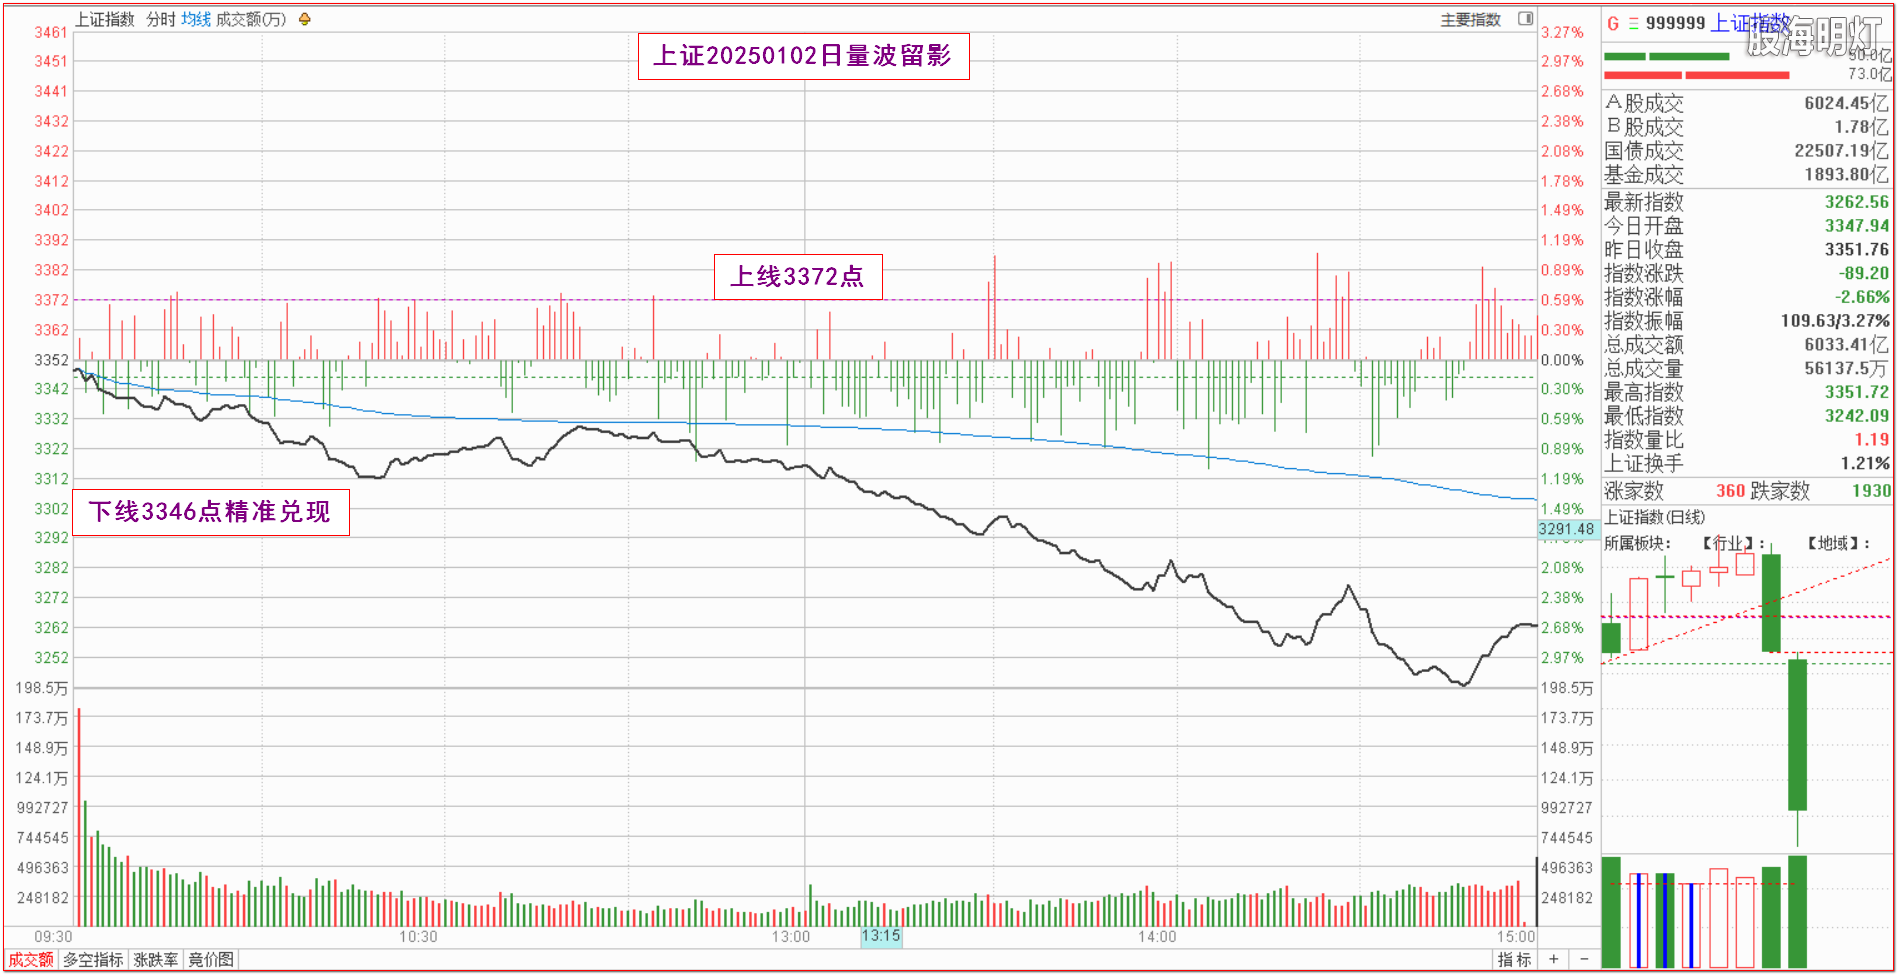Click the minus zoom button near 指标

pyautogui.click(x=1584, y=960)
